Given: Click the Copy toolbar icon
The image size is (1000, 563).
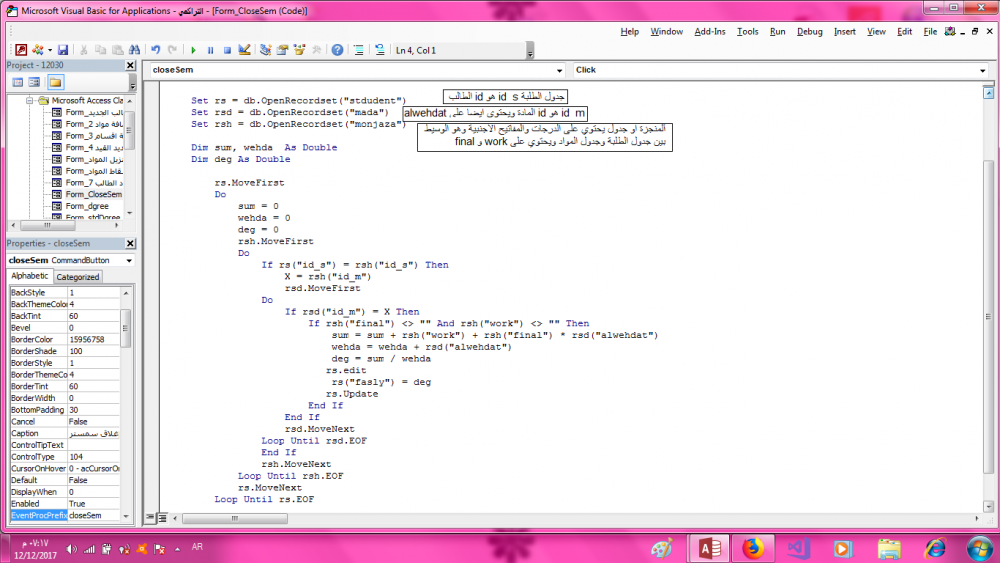Looking at the screenshot, I should tap(100, 50).
